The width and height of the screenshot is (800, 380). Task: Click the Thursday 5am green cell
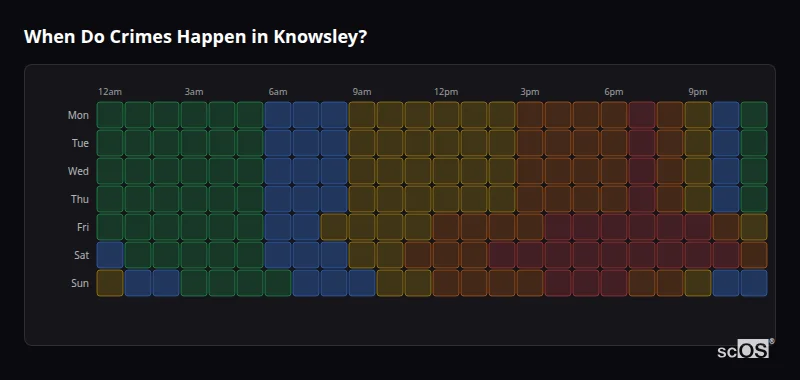(250, 199)
